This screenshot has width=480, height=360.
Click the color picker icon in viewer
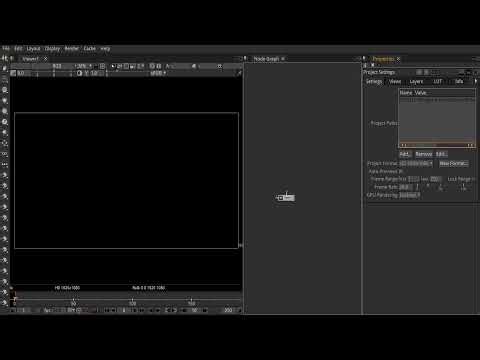(239, 73)
